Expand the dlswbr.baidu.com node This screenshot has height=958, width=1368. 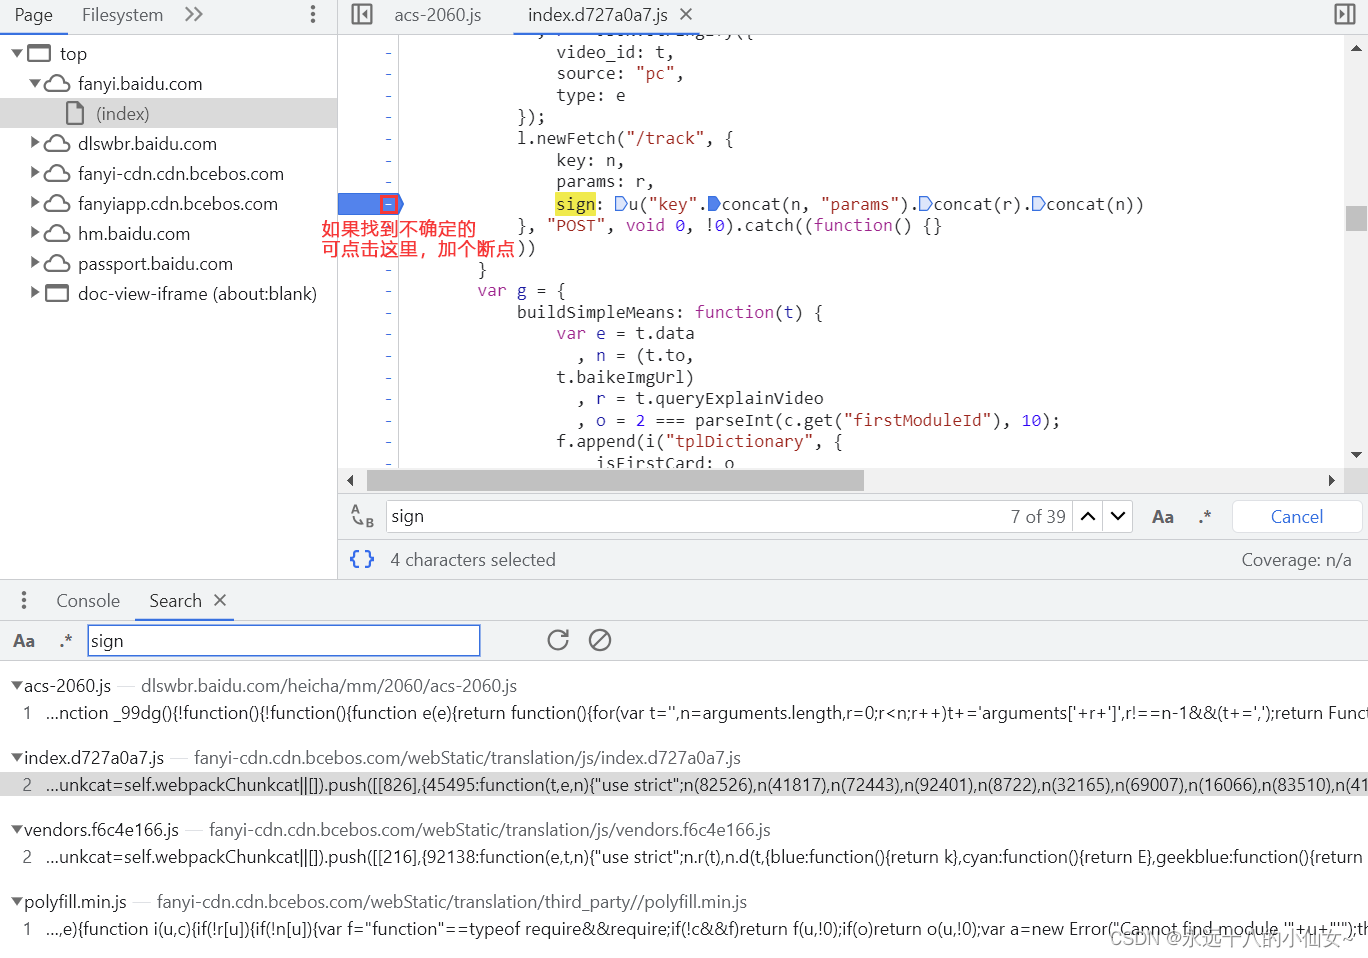[x=35, y=143]
